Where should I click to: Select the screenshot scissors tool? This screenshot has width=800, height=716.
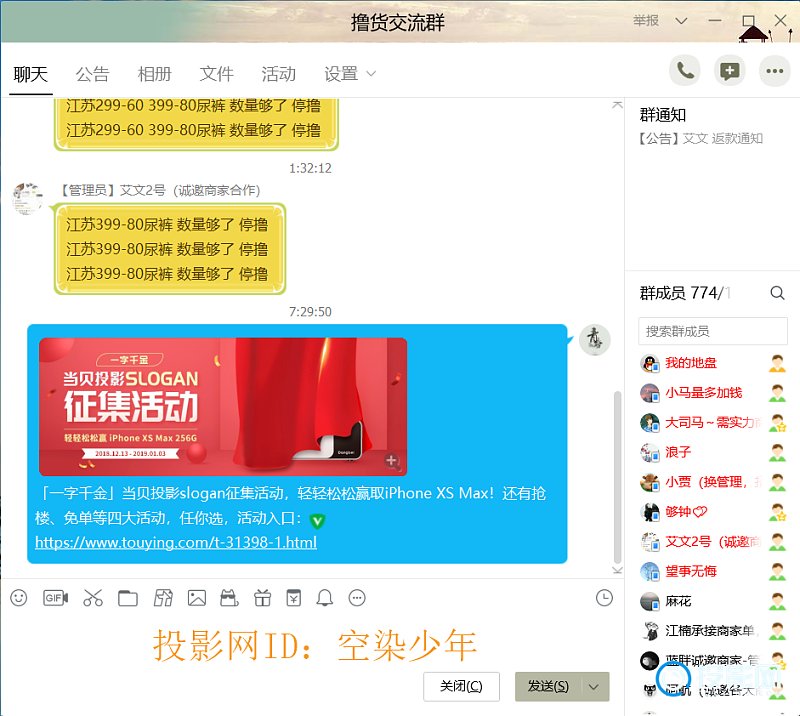pyautogui.click(x=93, y=598)
